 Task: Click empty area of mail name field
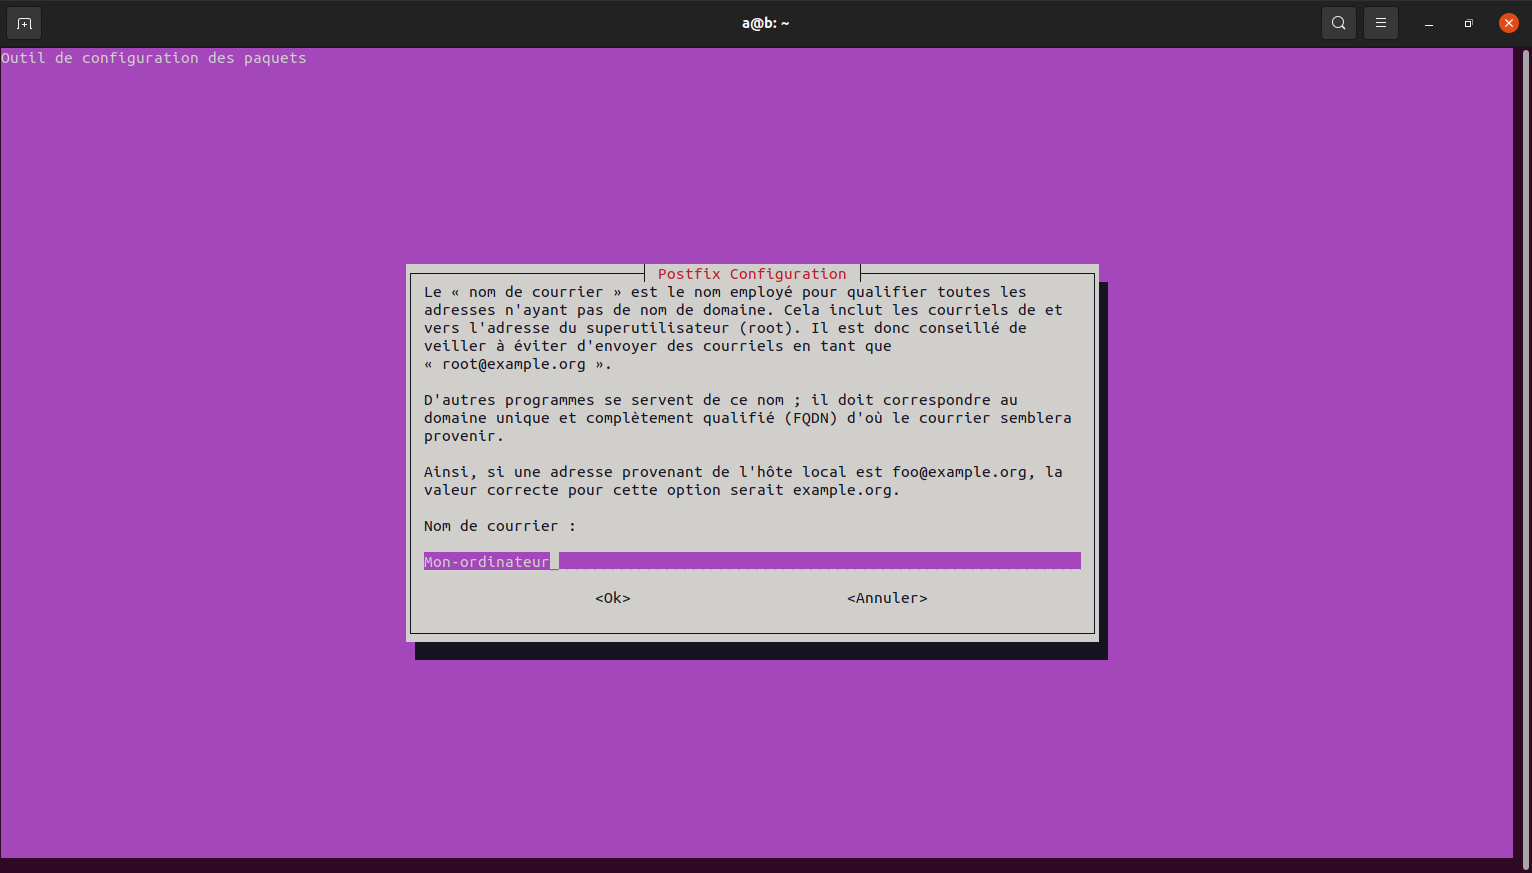click(818, 561)
